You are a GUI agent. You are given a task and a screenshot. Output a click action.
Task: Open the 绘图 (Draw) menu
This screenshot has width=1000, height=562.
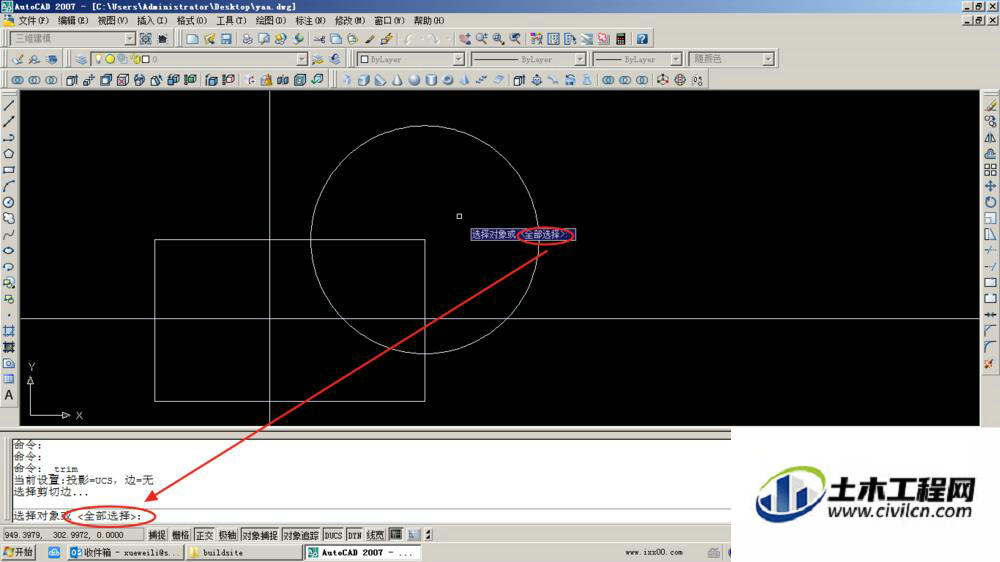pos(270,21)
